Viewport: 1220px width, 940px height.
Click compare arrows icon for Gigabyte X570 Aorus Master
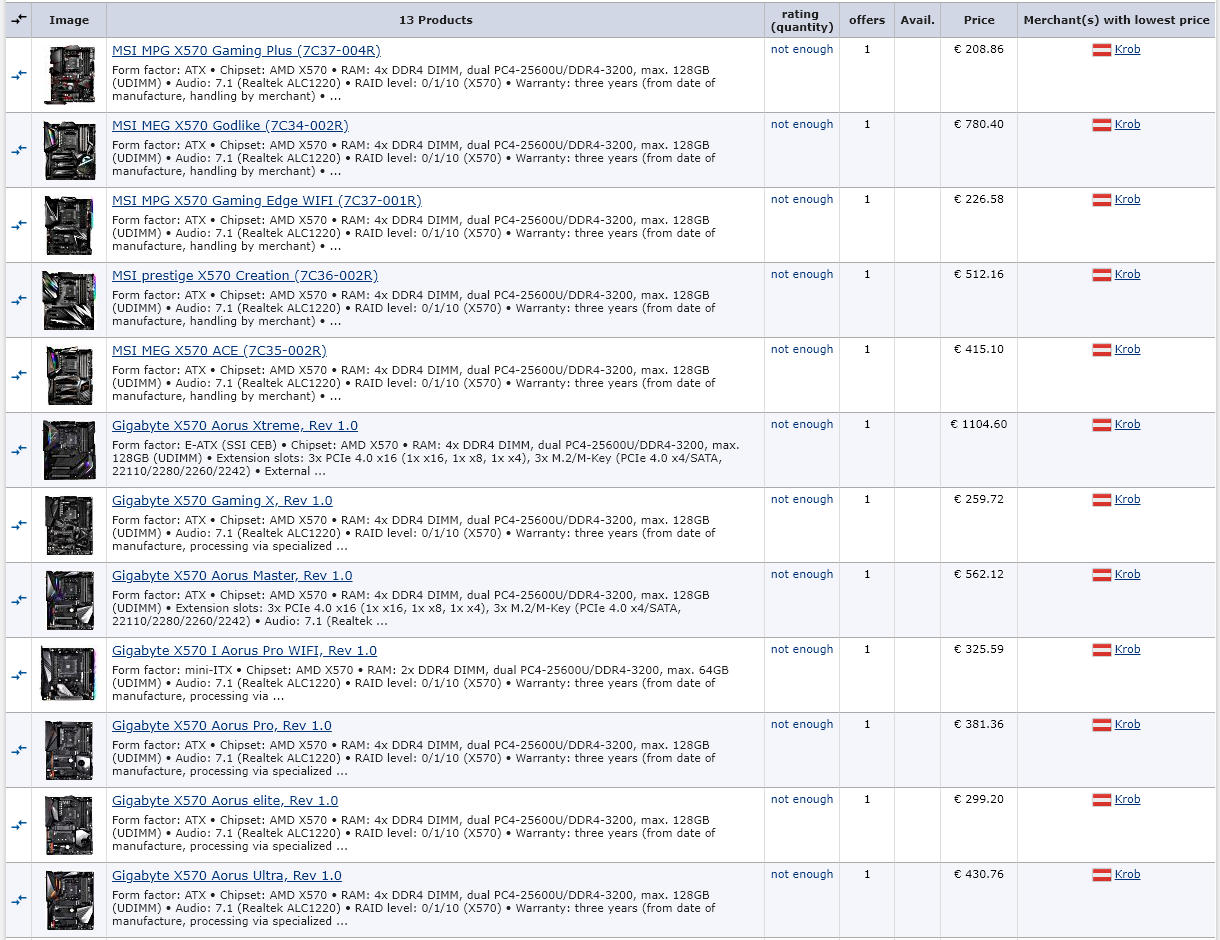[19, 600]
